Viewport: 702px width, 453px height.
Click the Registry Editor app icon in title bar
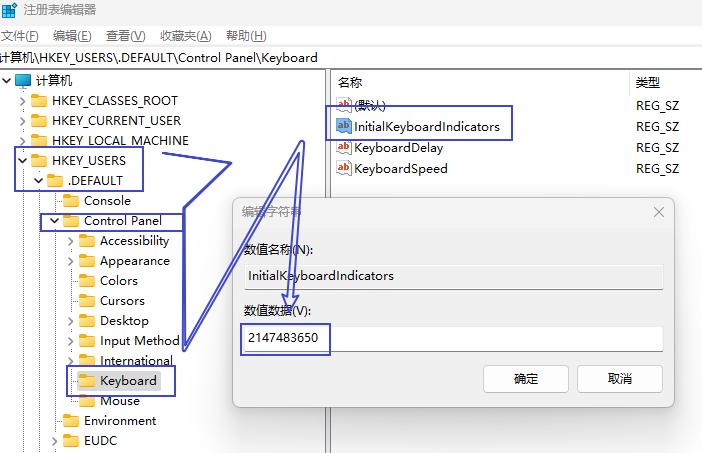point(10,10)
